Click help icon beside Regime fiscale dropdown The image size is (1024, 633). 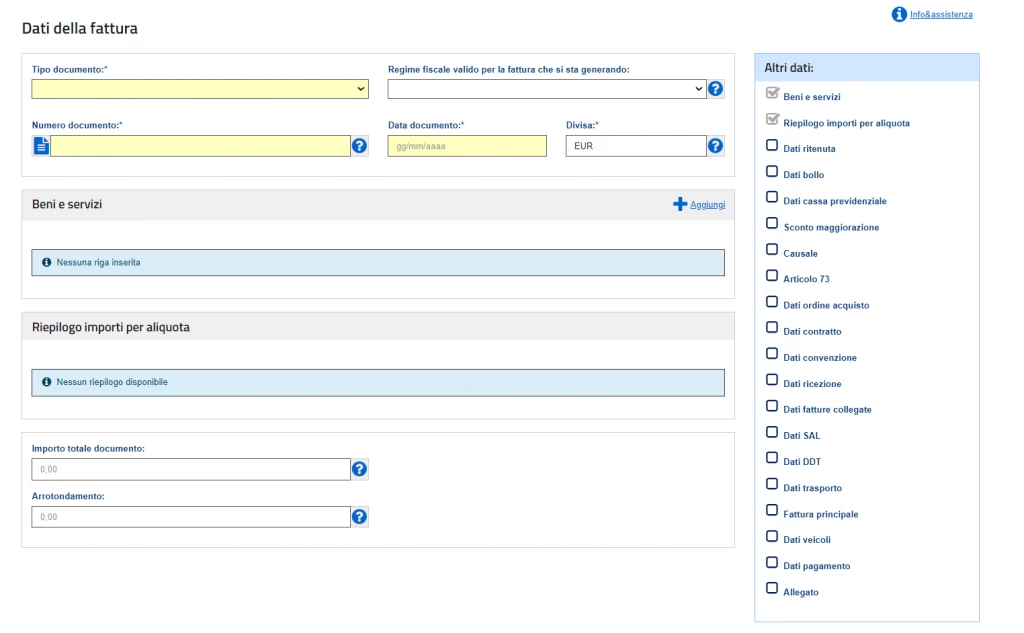tap(716, 89)
